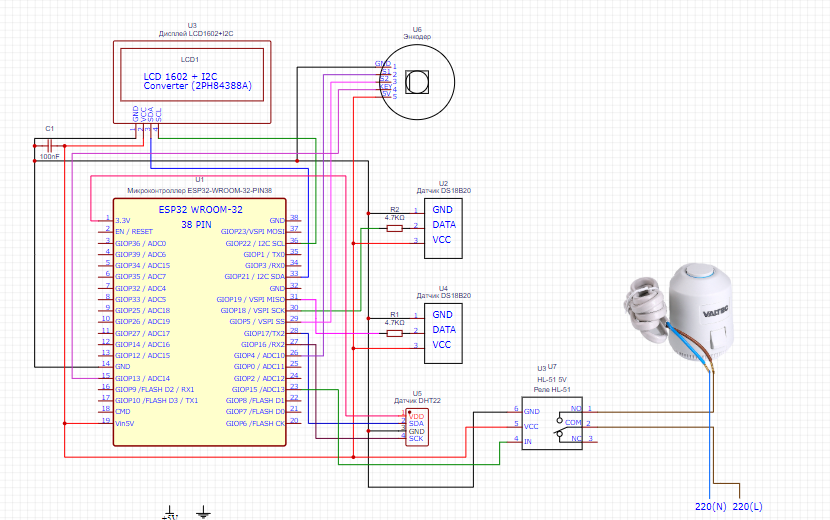Select the R2 resistor symbol
830x520 pixels.
(394, 228)
